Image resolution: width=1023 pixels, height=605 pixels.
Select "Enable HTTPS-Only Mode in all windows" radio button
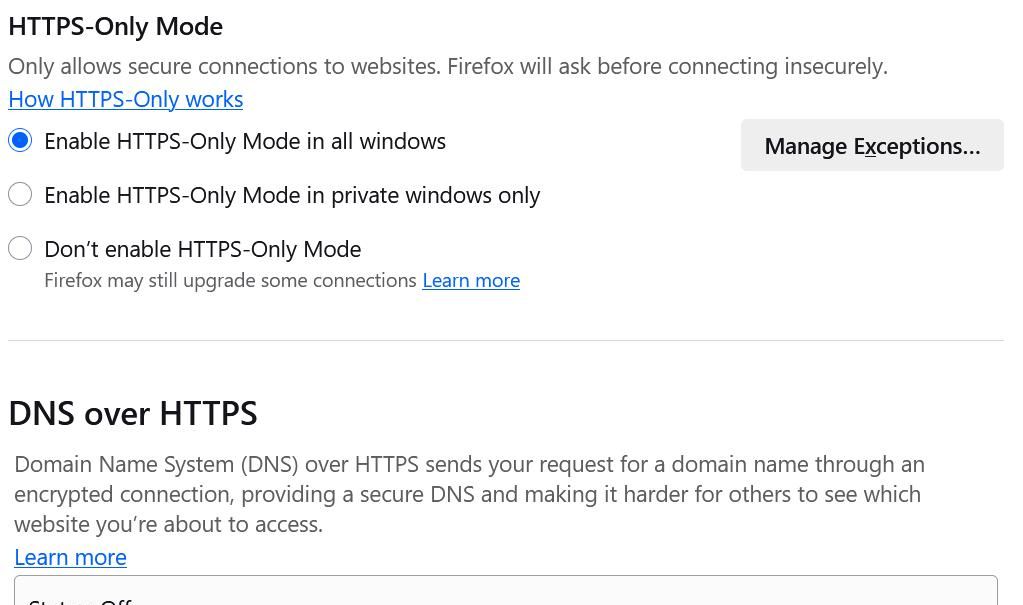(20, 141)
